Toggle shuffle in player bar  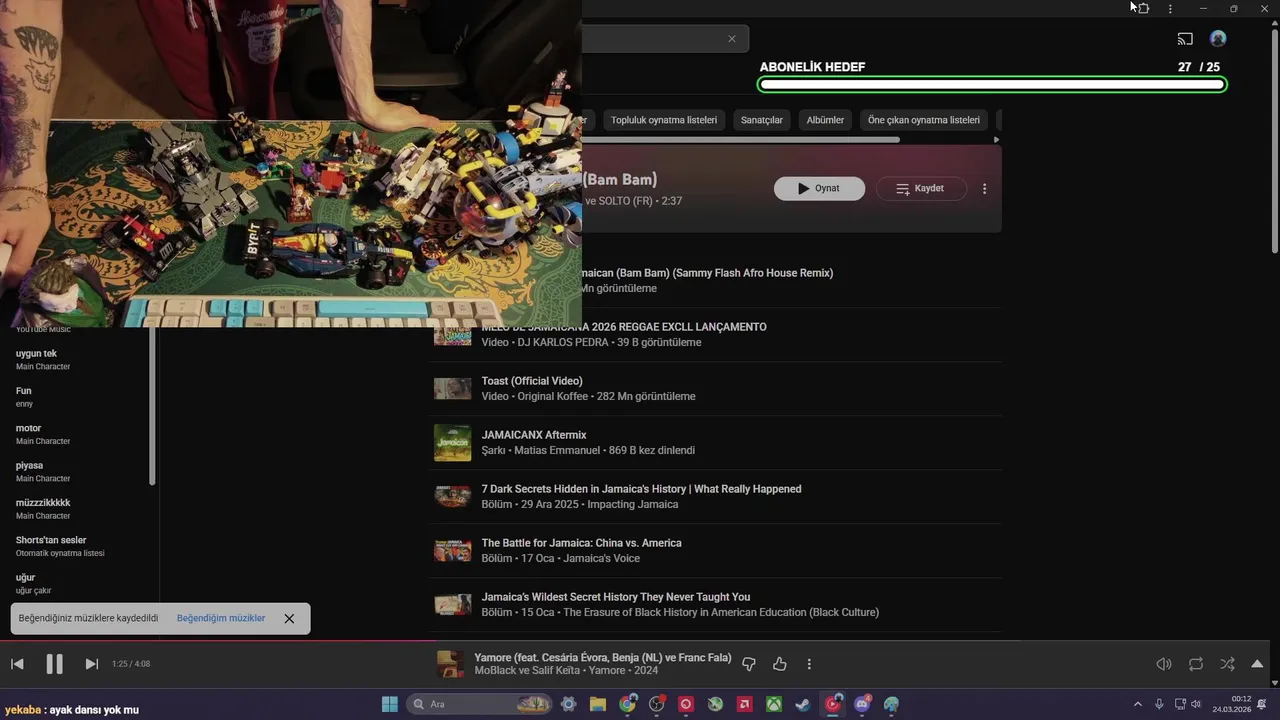tap(1227, 664)
